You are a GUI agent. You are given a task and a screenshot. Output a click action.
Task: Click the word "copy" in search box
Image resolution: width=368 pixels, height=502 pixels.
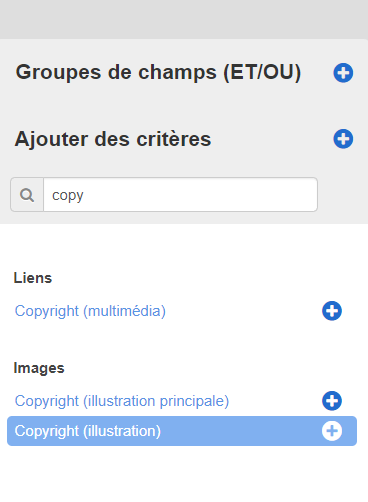point(68,196)
